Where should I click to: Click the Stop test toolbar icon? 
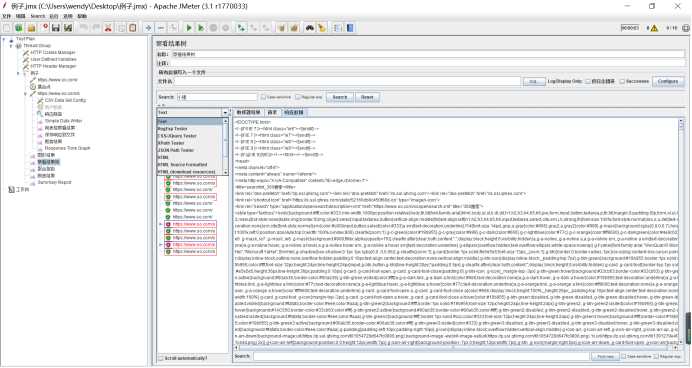tap(213, 28)
